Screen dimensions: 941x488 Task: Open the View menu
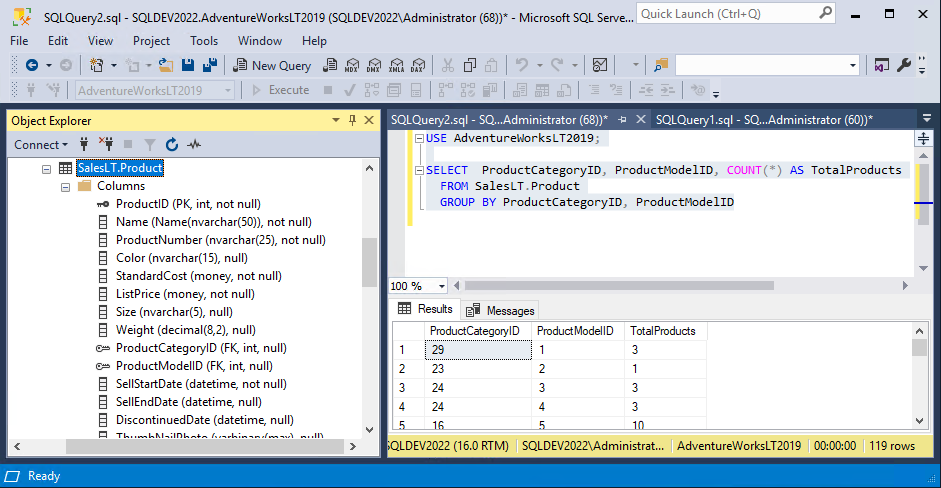click(100, 41)
